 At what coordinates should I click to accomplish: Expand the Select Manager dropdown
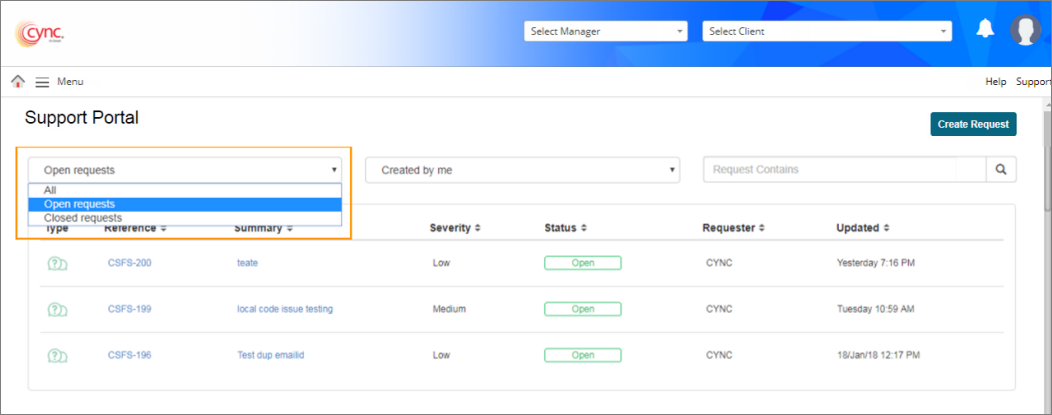[x=606, y=31]
